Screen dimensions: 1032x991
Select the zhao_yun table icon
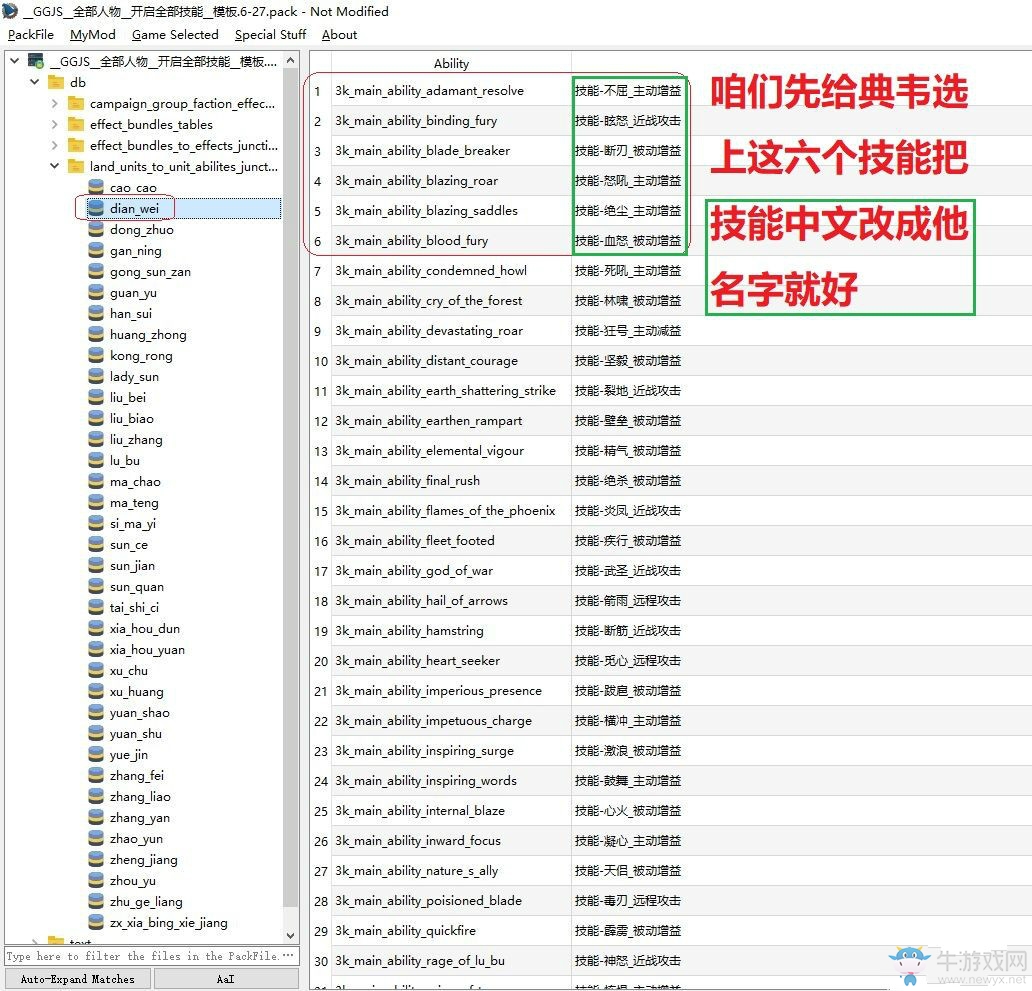point(96,839)
